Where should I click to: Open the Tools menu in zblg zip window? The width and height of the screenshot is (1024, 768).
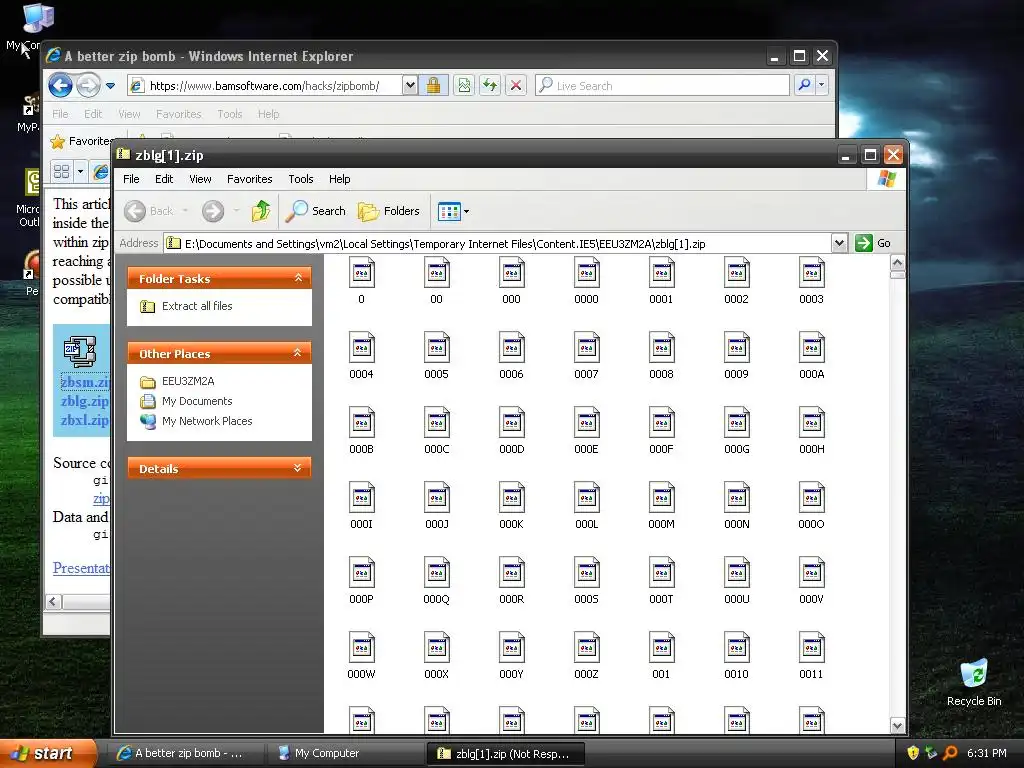pos(300,179)
